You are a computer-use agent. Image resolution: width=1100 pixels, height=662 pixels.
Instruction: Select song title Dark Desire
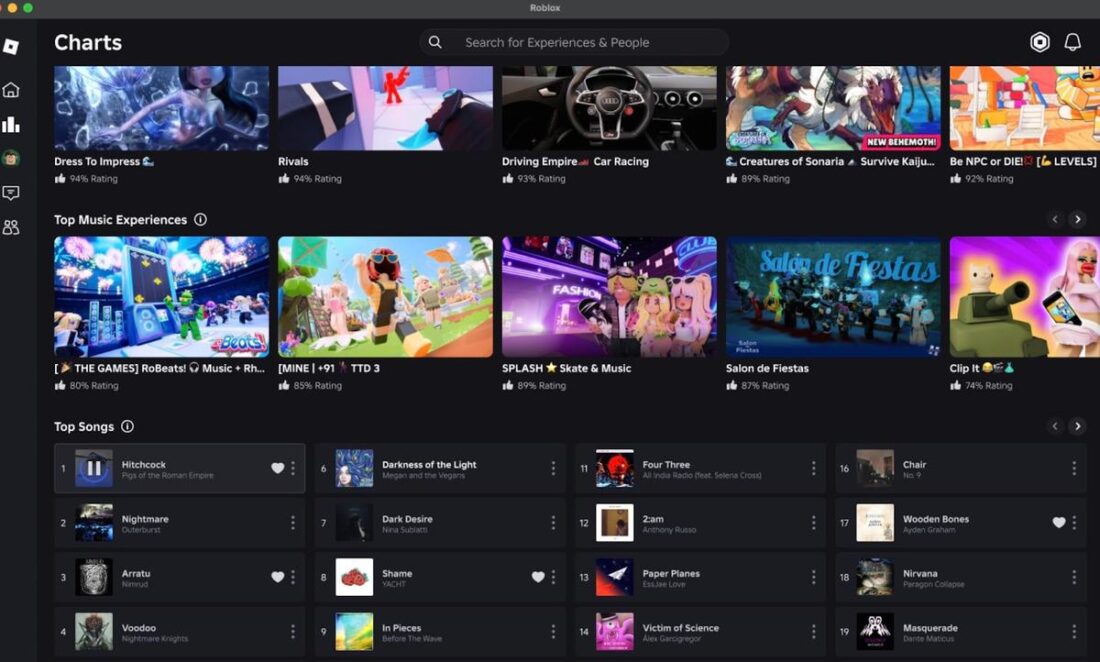407,519
